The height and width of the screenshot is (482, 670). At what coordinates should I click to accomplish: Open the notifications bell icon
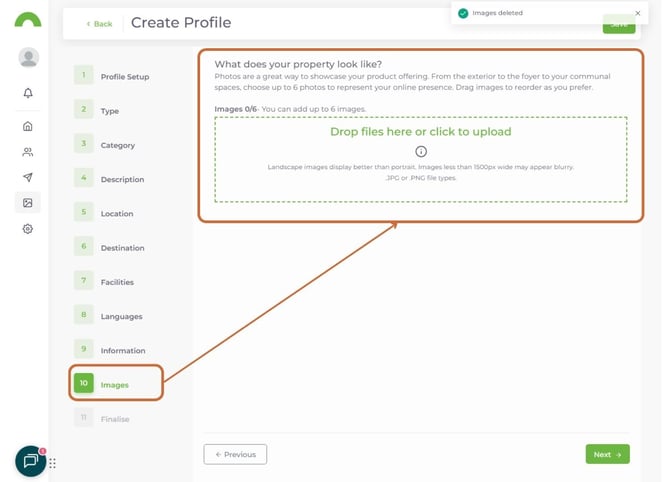28,93
